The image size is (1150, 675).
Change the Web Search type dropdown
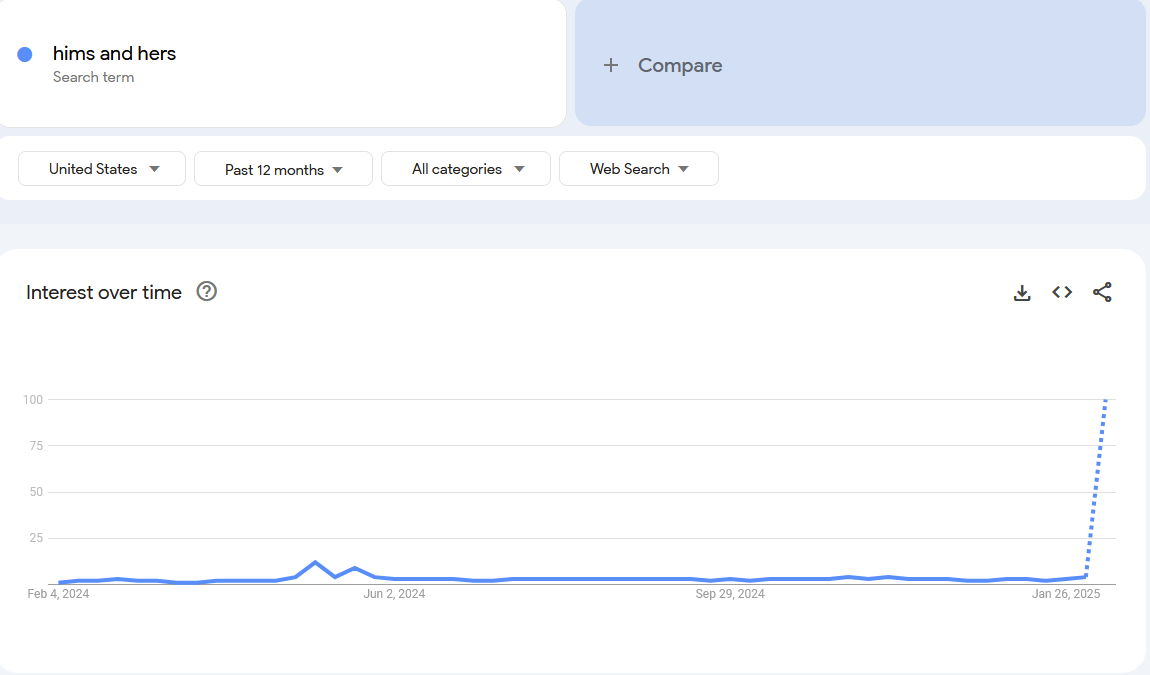pos(638,169)
